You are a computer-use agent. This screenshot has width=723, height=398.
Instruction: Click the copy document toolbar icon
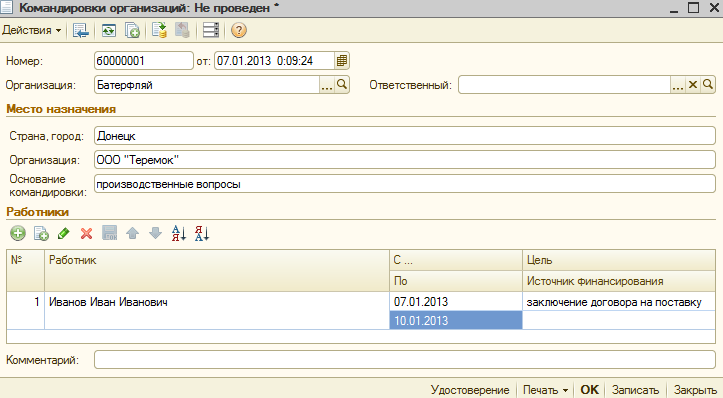(x=133, y=30)
